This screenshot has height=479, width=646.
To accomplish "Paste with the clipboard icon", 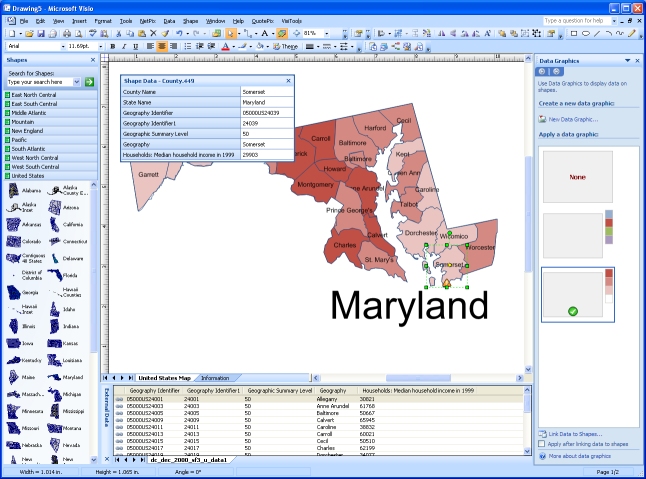I will pyautogui.click(x=142, y=34).
